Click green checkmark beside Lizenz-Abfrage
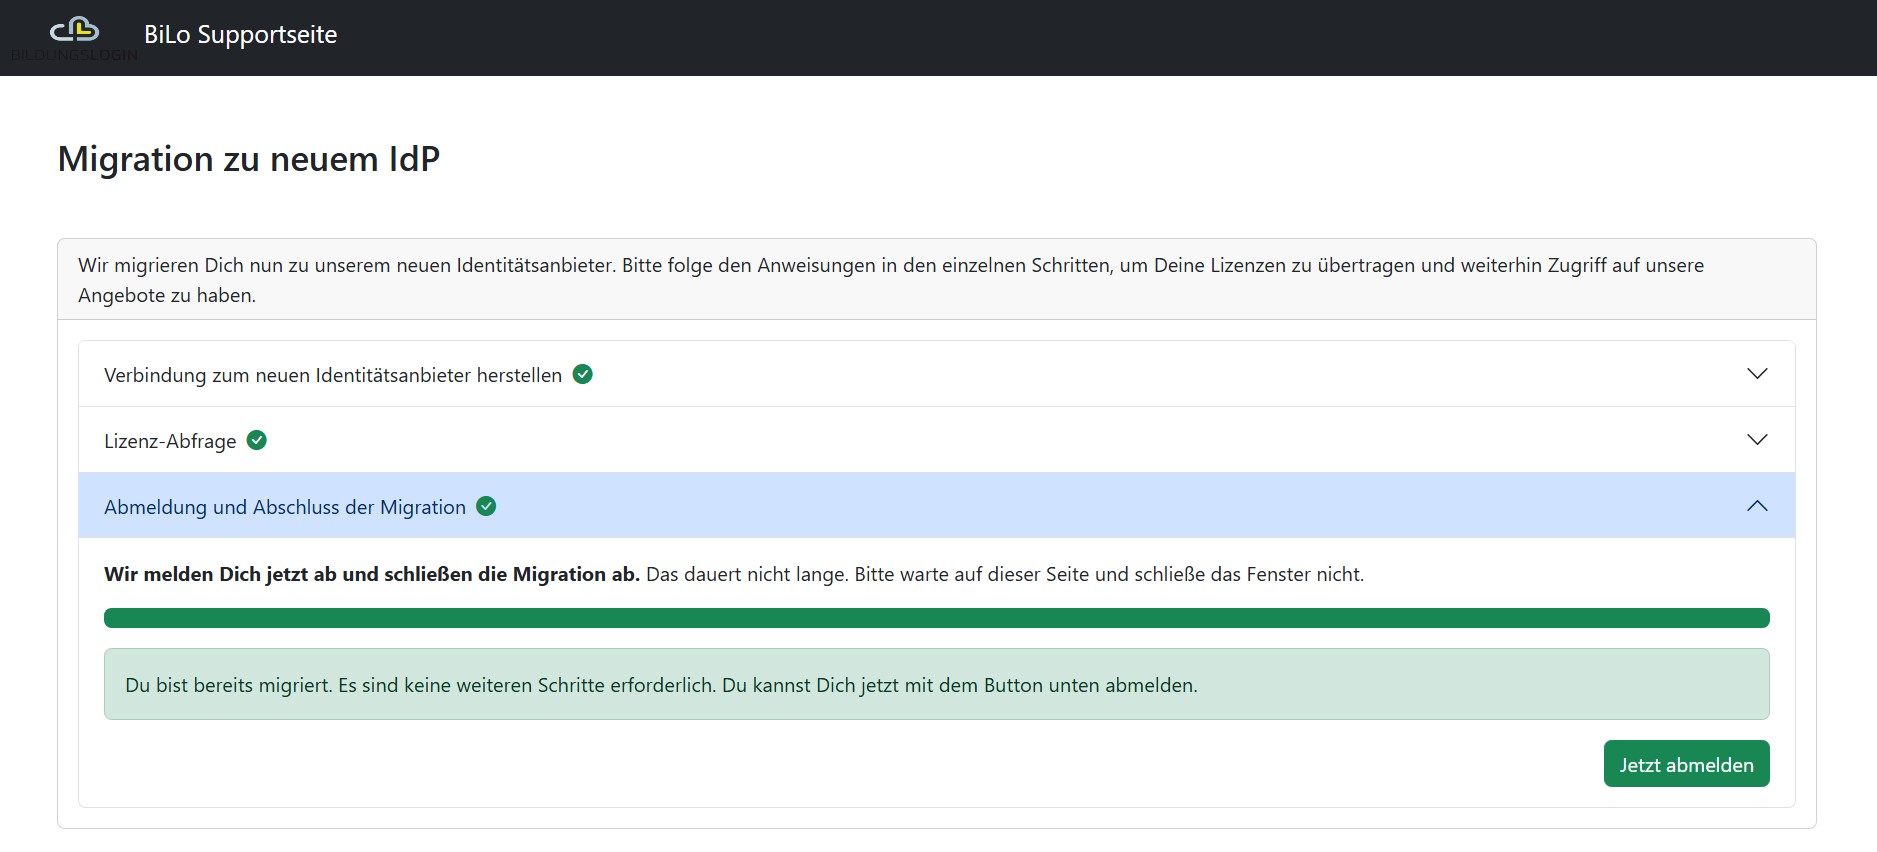 tap(257, 440)
